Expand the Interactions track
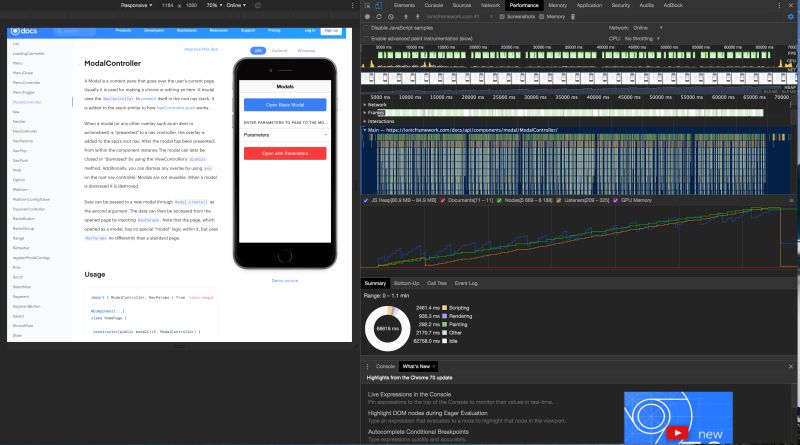The image size is (800, 445). 364,121
